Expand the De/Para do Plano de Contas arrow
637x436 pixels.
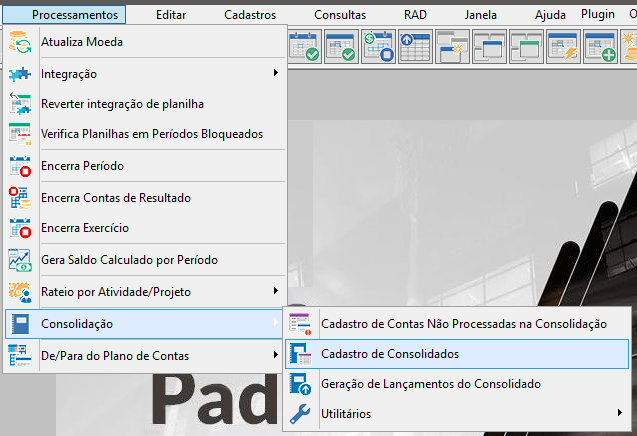point(276,355)
